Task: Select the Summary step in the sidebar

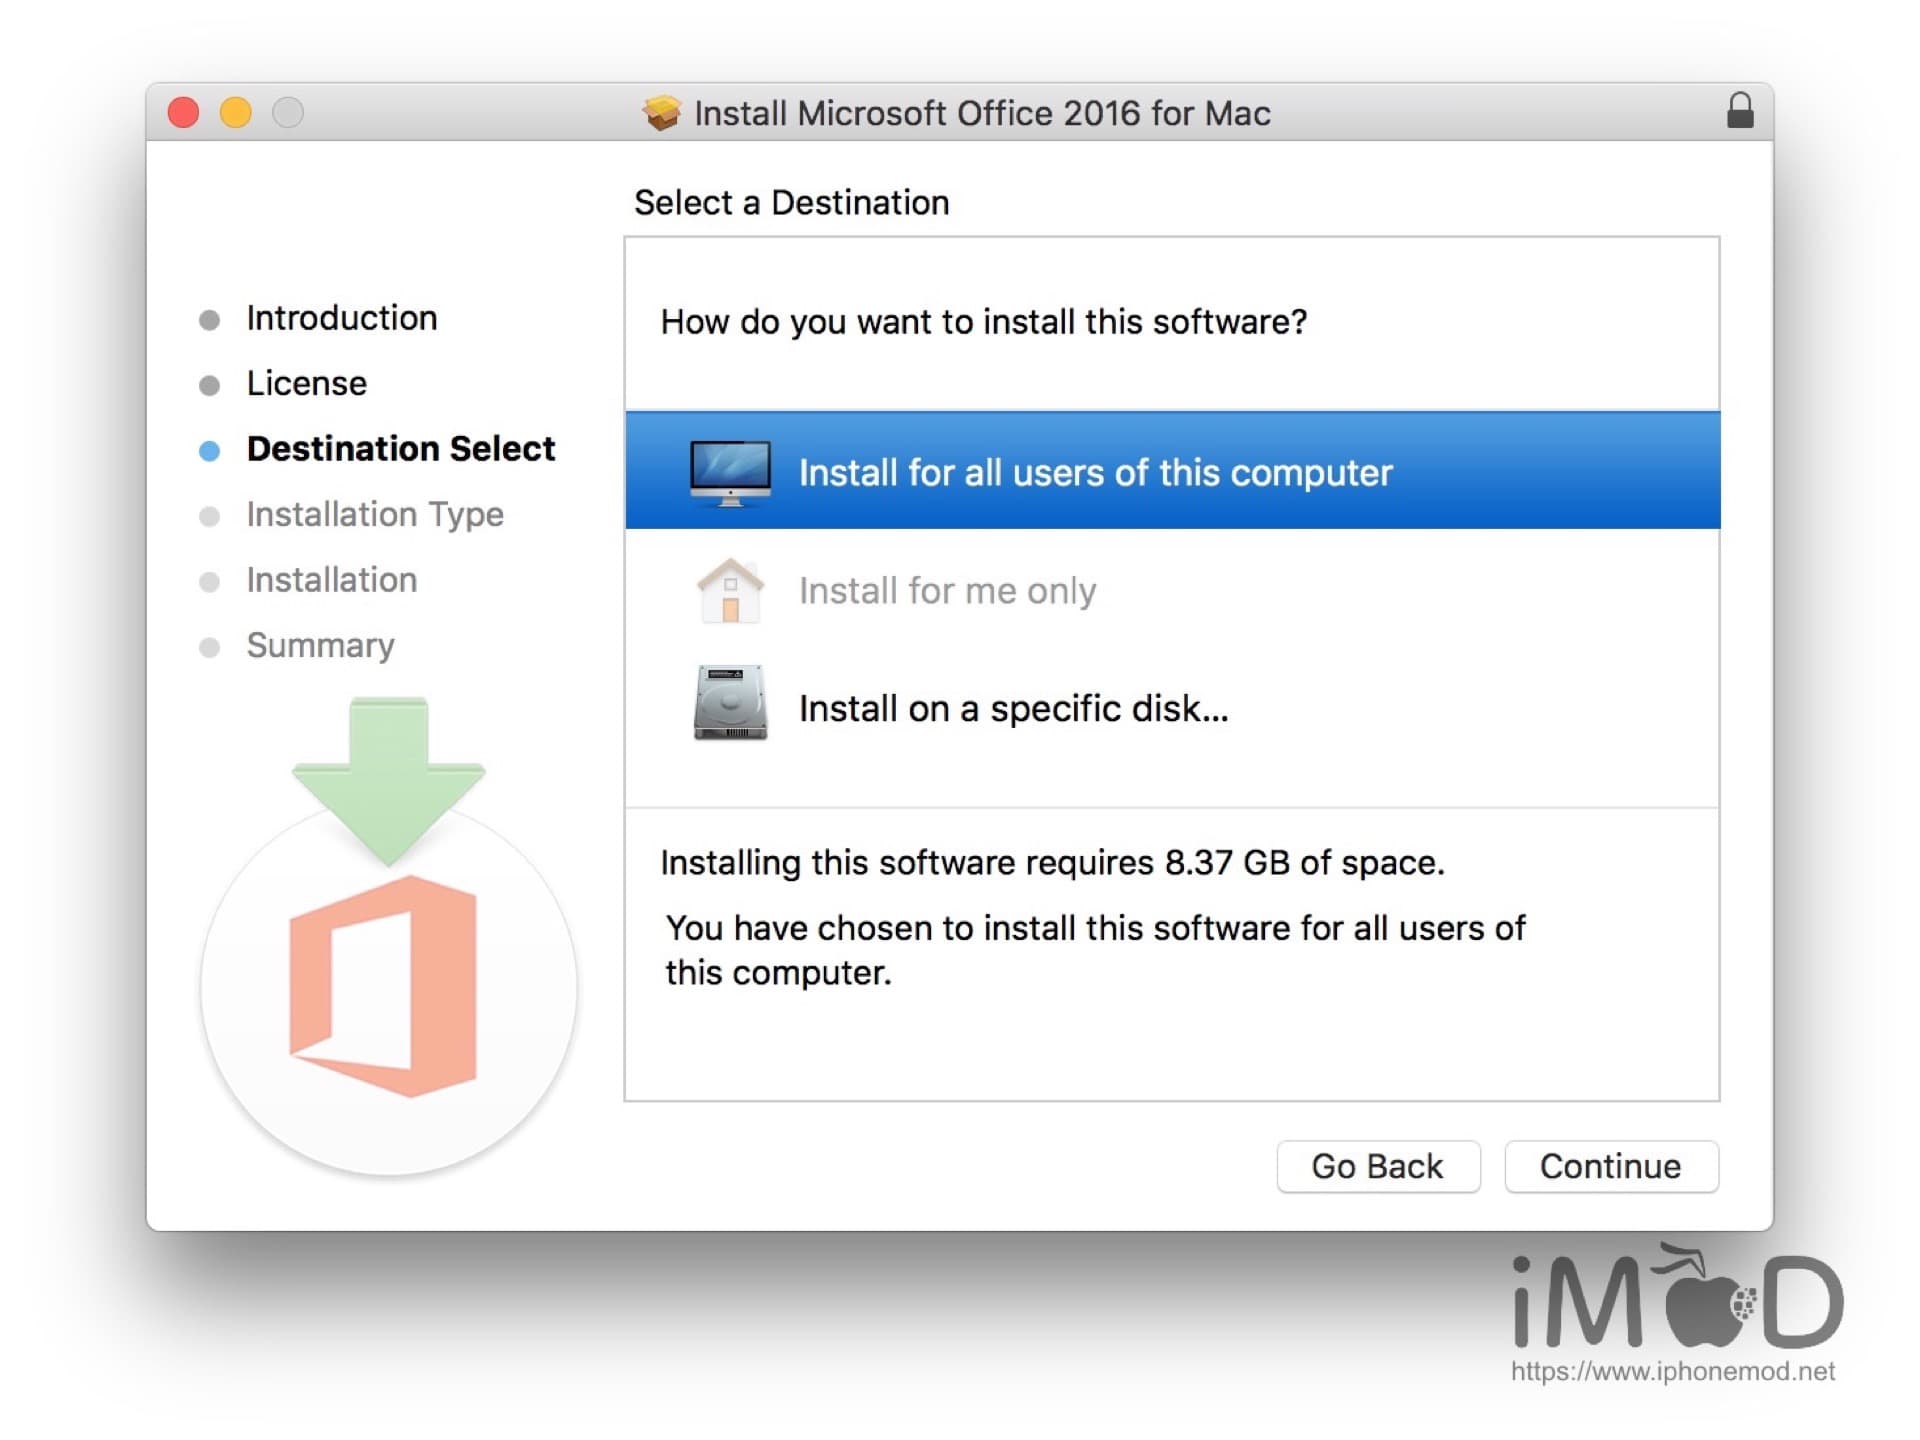Action: [x=320, y=646]
